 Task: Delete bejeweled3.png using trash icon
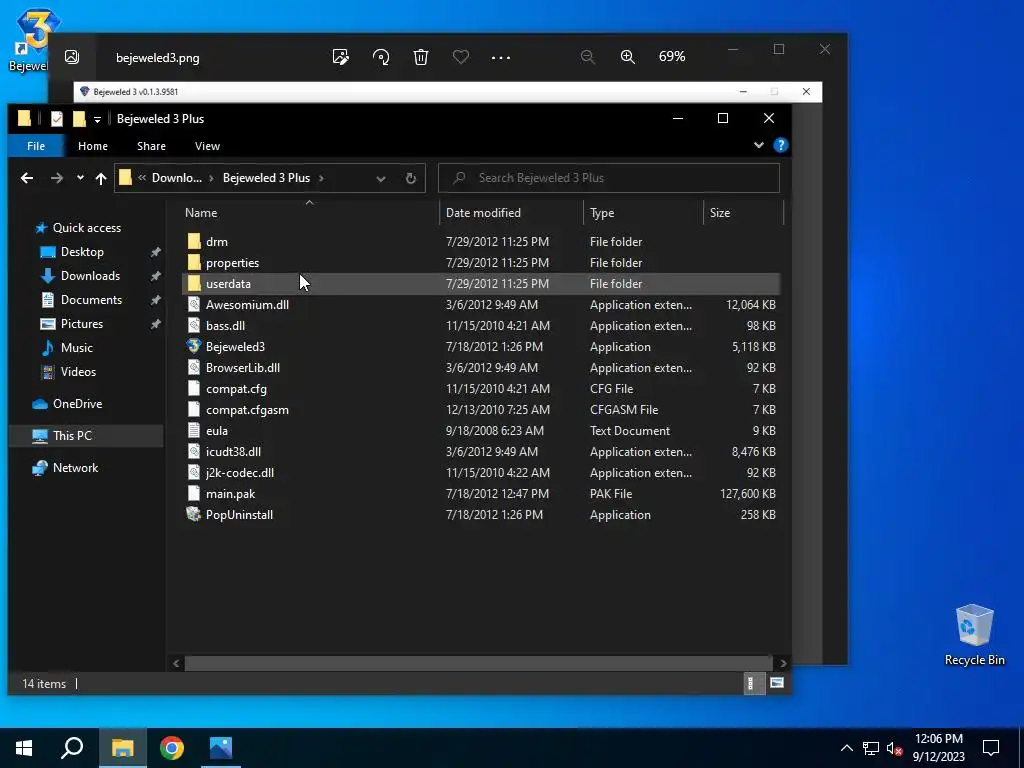tap(421, 57)
